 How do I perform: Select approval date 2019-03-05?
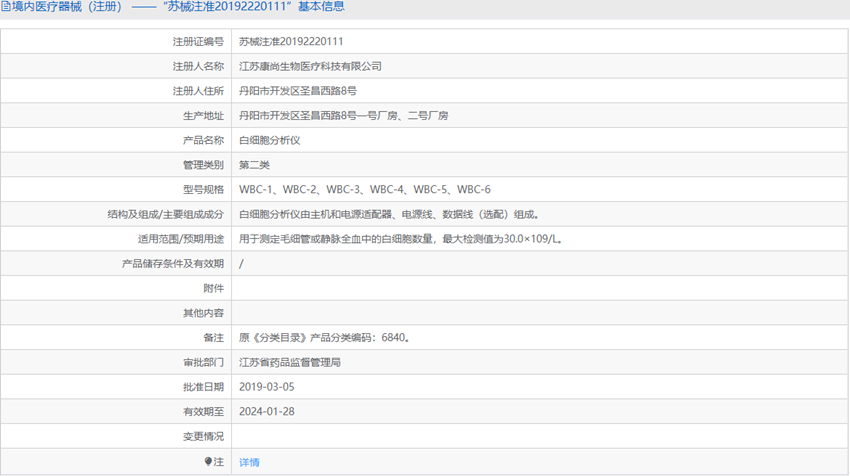(x=267, y=387)
